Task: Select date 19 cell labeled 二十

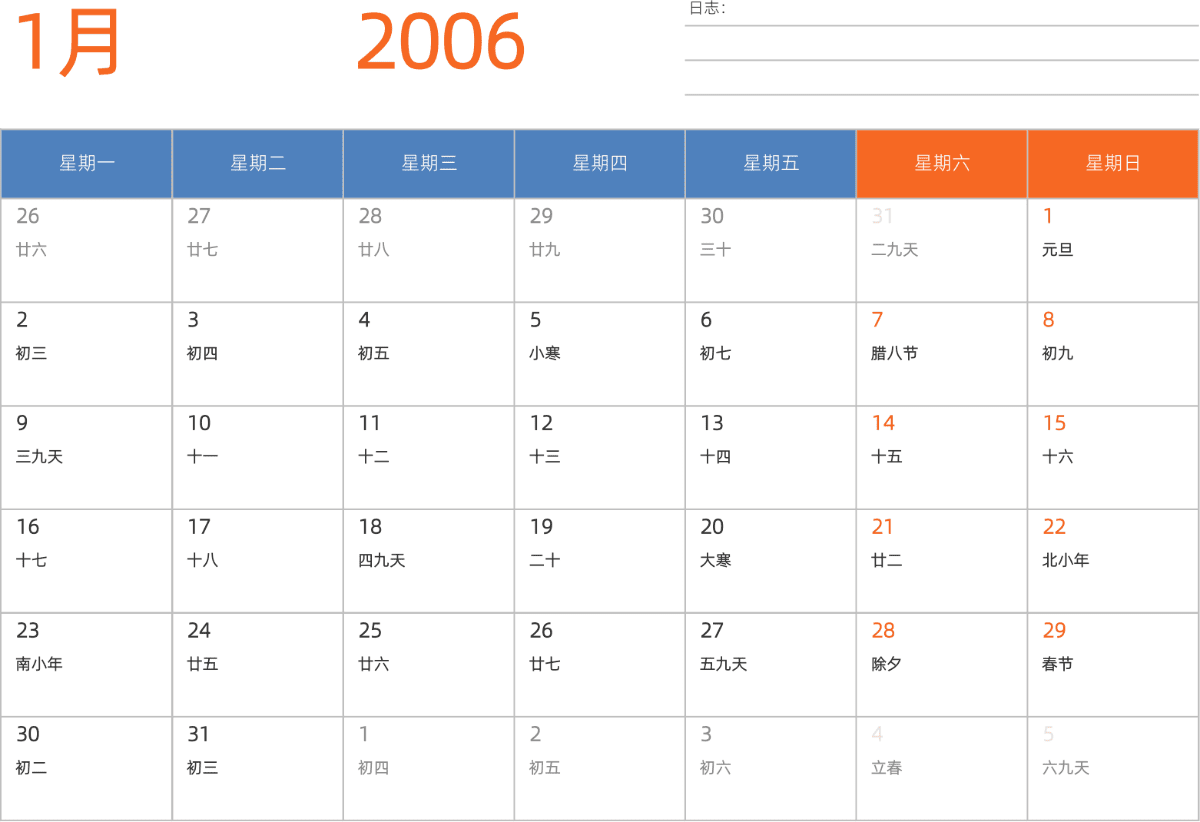Action: pyautogui.click(x=600, y=561)
